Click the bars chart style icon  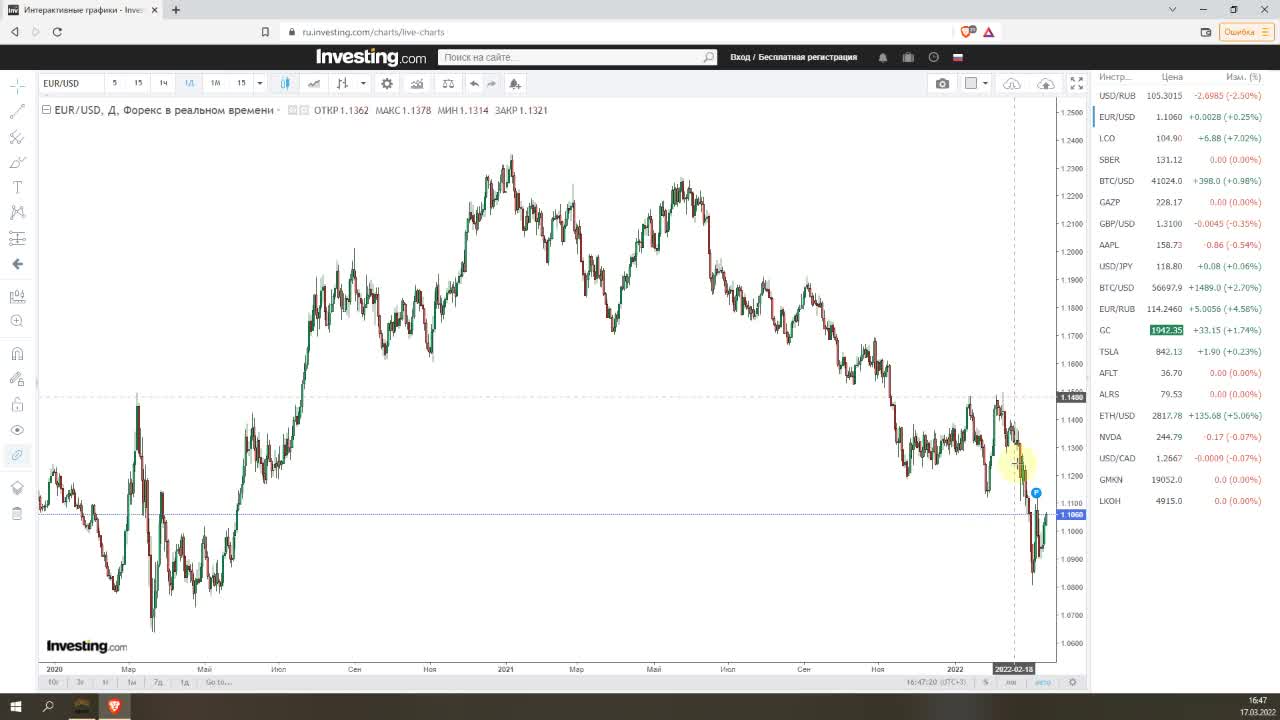pos(343,83)
